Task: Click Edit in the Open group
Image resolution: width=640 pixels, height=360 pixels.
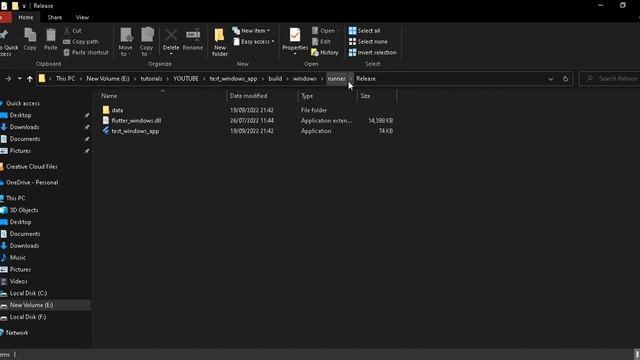Action: coord(321,42)
